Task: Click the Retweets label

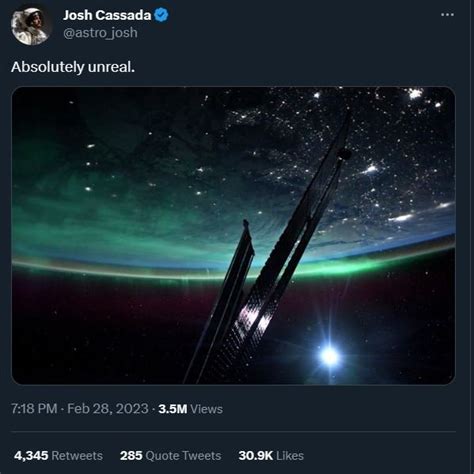Action: tap(77, 455)
